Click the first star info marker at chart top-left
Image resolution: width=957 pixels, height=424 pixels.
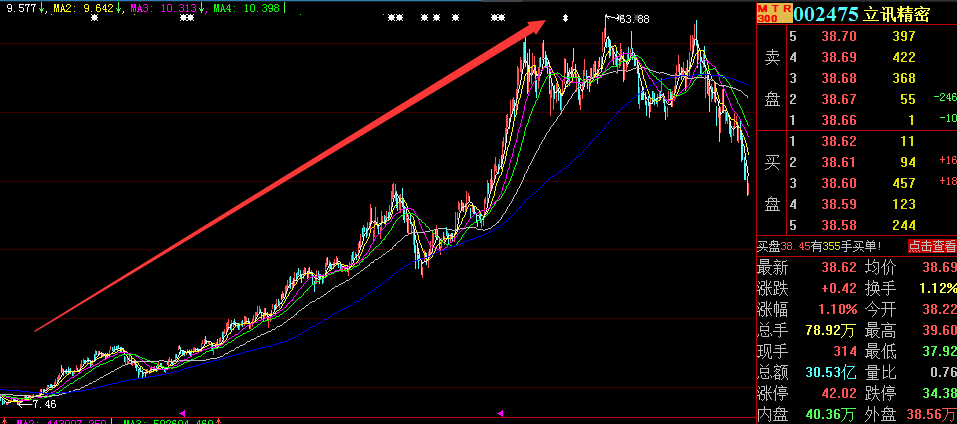[x=94, y=18]
